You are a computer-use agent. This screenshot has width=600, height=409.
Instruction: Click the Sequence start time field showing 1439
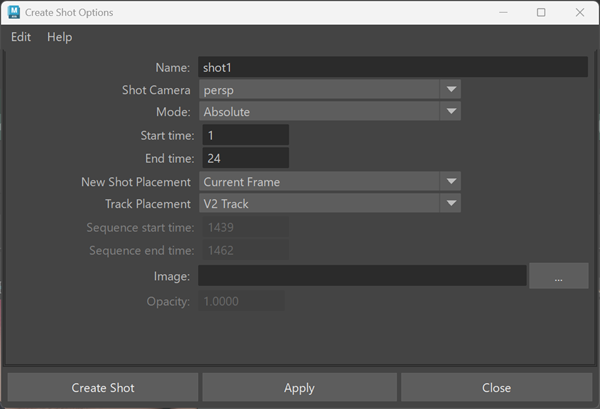tap(246, 227)
